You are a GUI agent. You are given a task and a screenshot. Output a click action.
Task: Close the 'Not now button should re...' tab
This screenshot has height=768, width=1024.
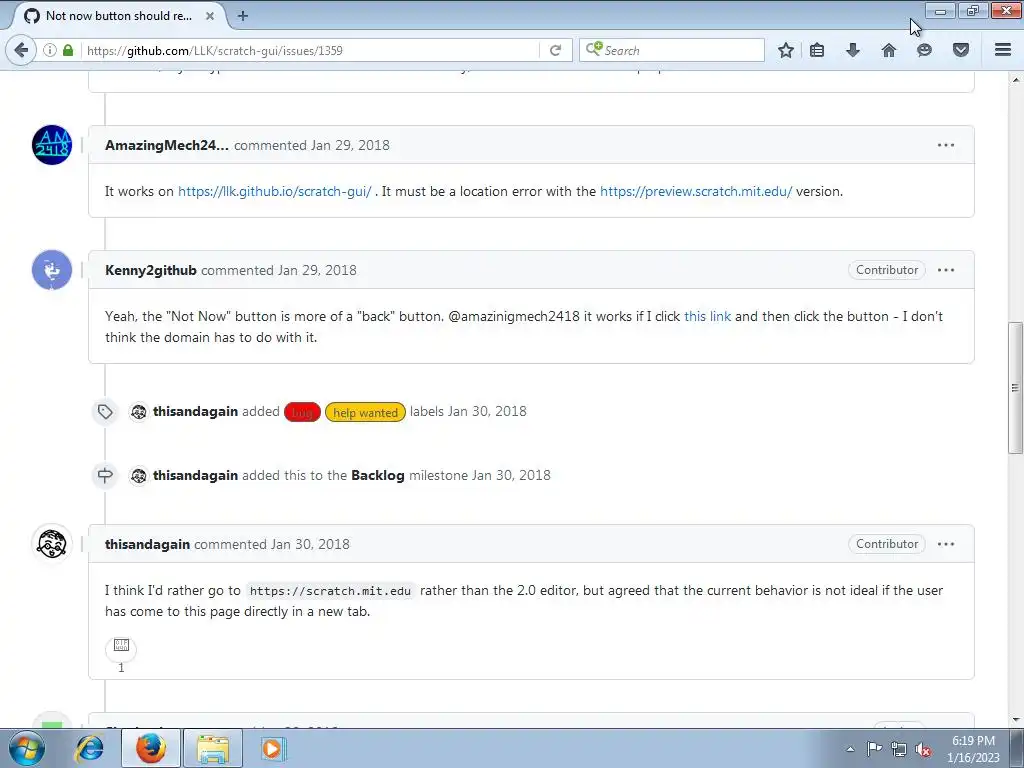pos(210,16)
